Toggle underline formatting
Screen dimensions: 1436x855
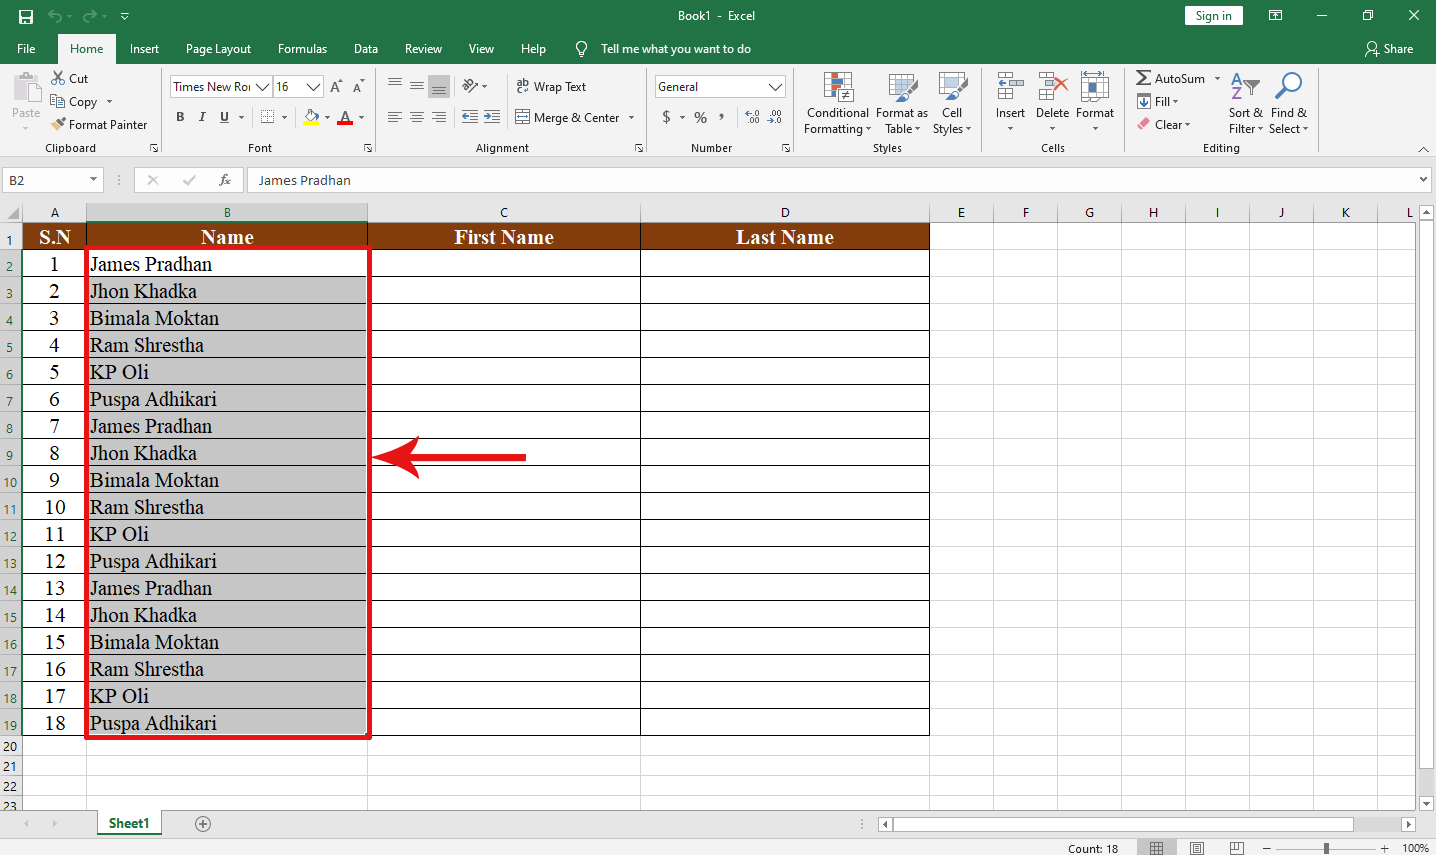click(224, 117)
